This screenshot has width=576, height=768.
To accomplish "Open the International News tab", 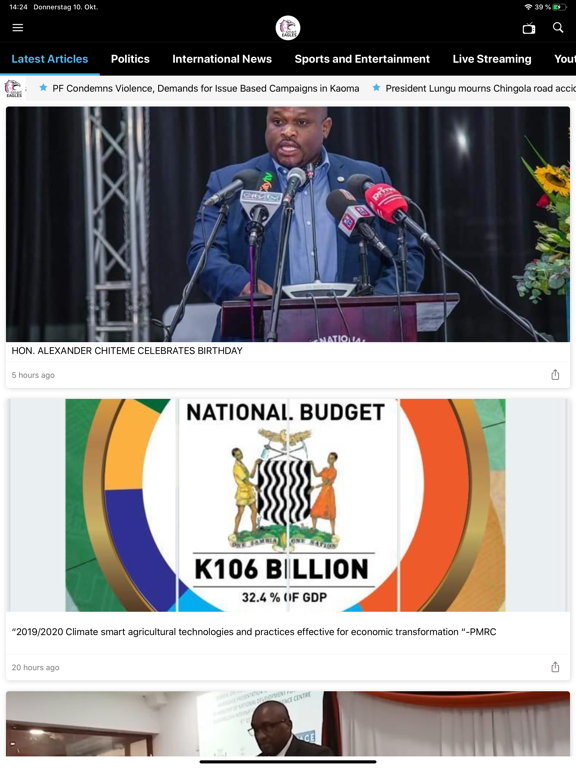I will (x=222, y=59).
